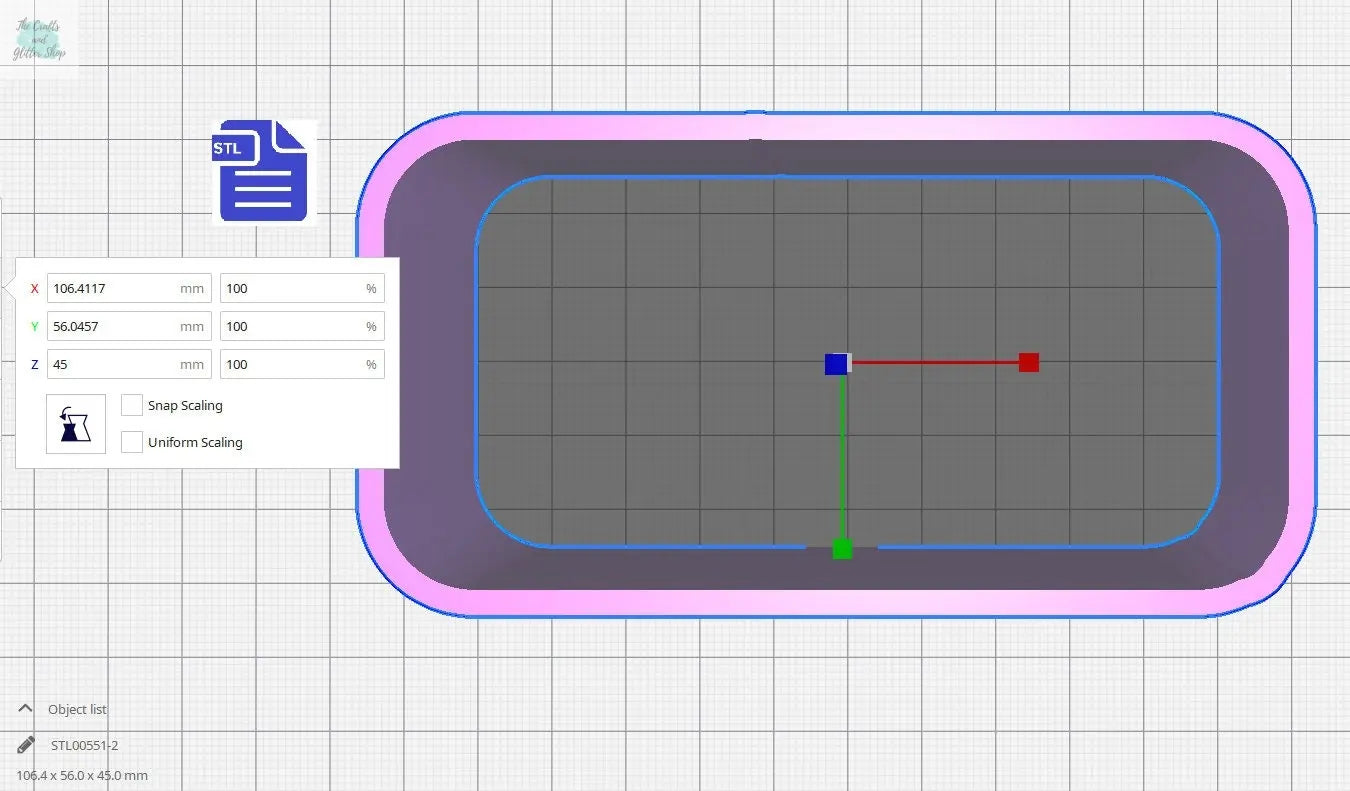Click the blue STL file icon

tap(263, 171)
